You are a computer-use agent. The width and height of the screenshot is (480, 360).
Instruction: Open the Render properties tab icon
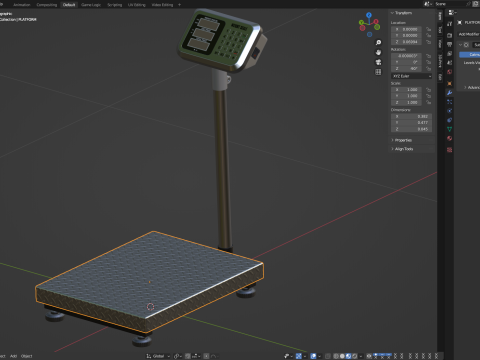coord(450,35)
